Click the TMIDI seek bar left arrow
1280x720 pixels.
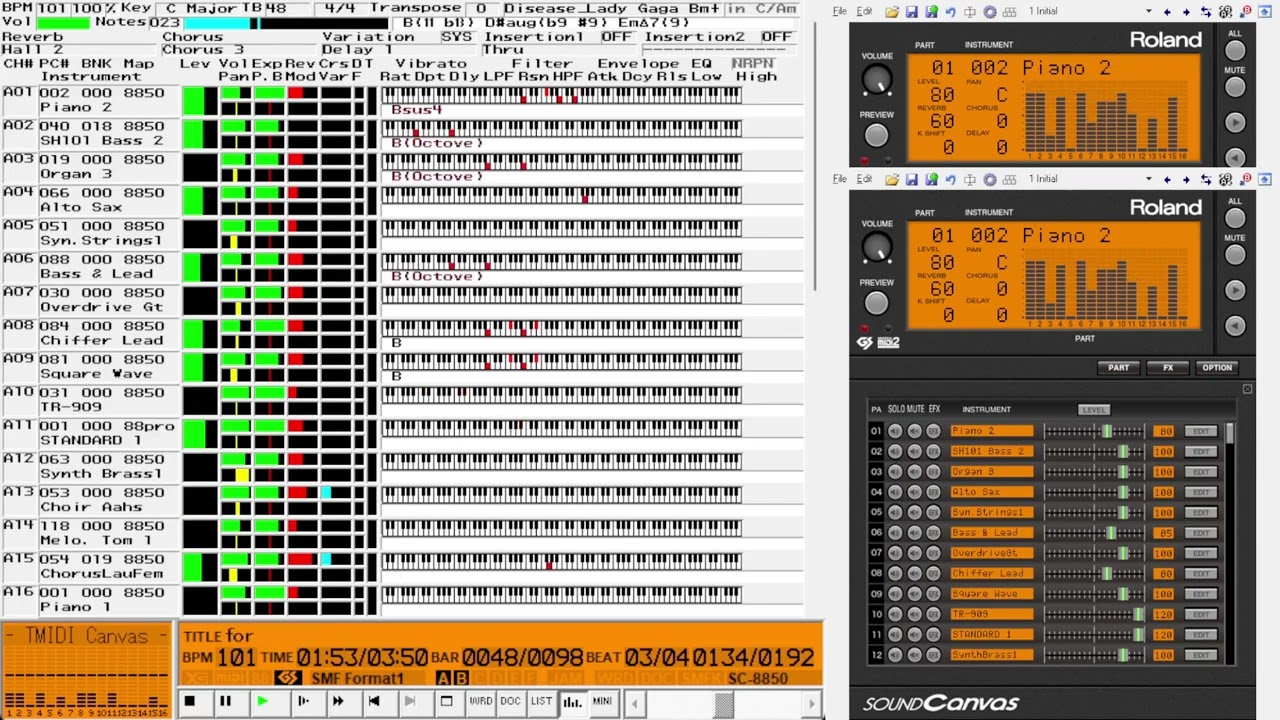634,703
